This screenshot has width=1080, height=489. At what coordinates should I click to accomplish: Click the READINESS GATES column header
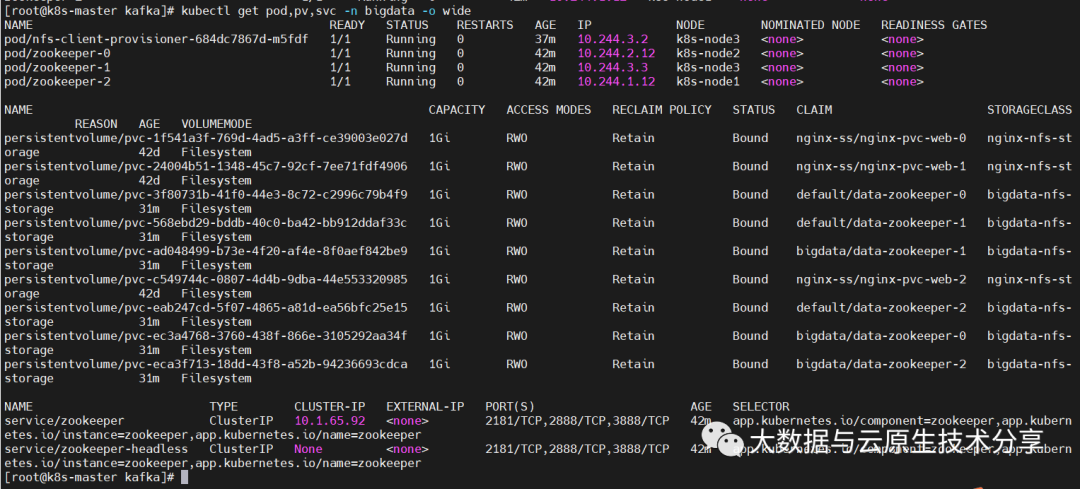pyautogui.click(x=934, y=25)
